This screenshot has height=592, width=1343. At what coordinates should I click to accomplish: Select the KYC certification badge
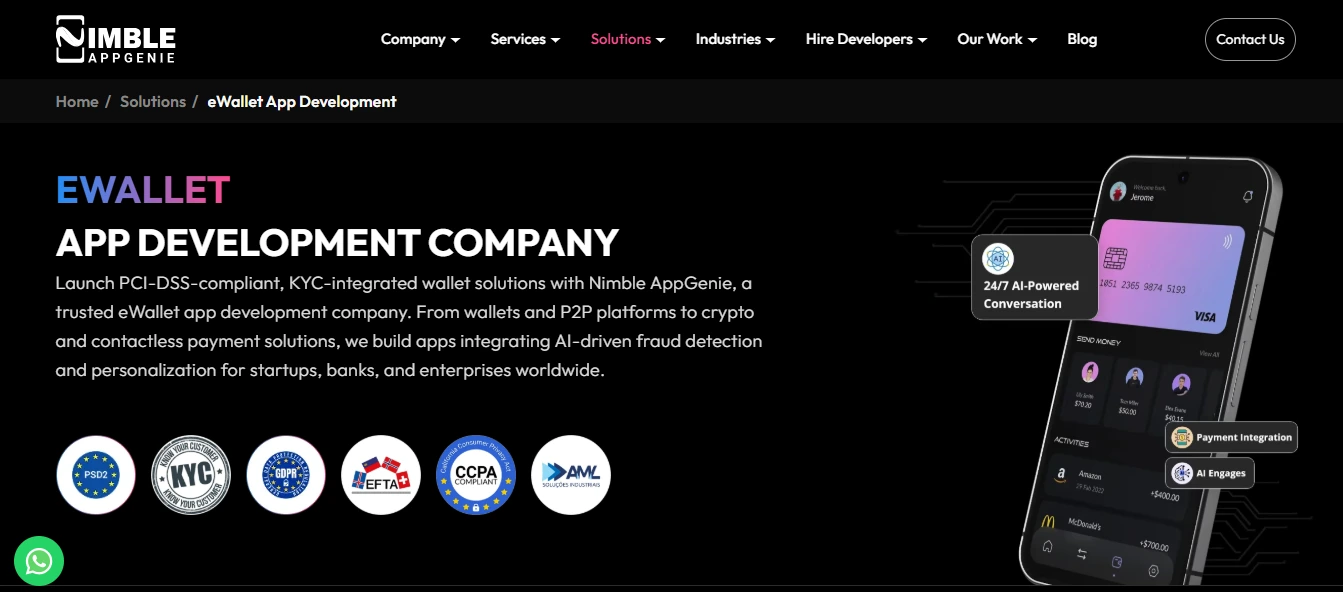(191, 475)
